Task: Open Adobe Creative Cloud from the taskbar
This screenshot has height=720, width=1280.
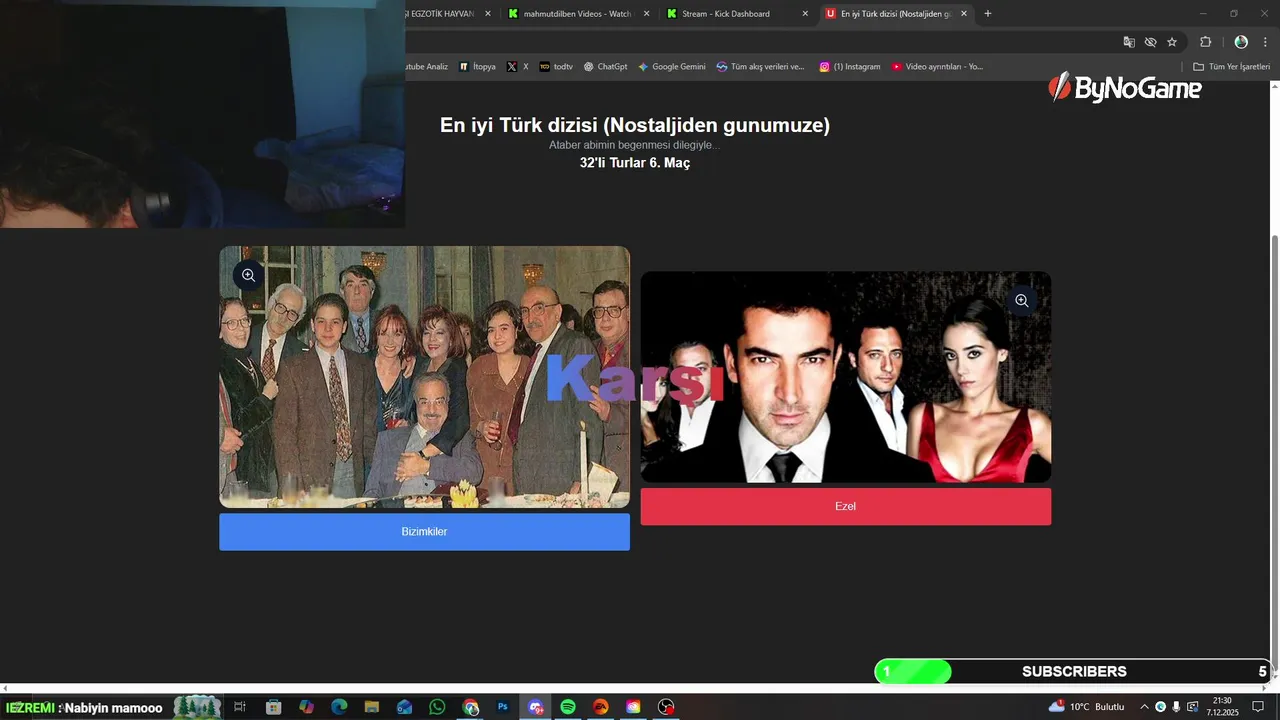Action: pyautogui.click(x=633, y=707)
